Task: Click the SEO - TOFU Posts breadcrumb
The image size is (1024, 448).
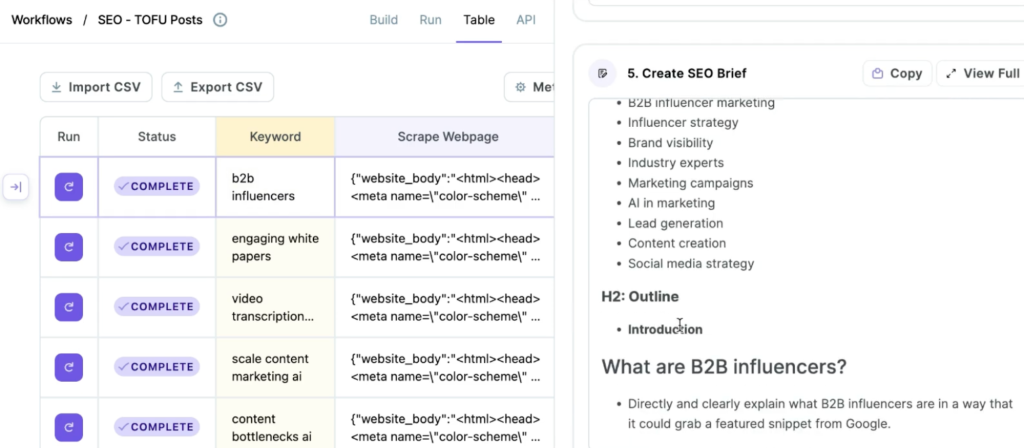Action: click(150, 20)
